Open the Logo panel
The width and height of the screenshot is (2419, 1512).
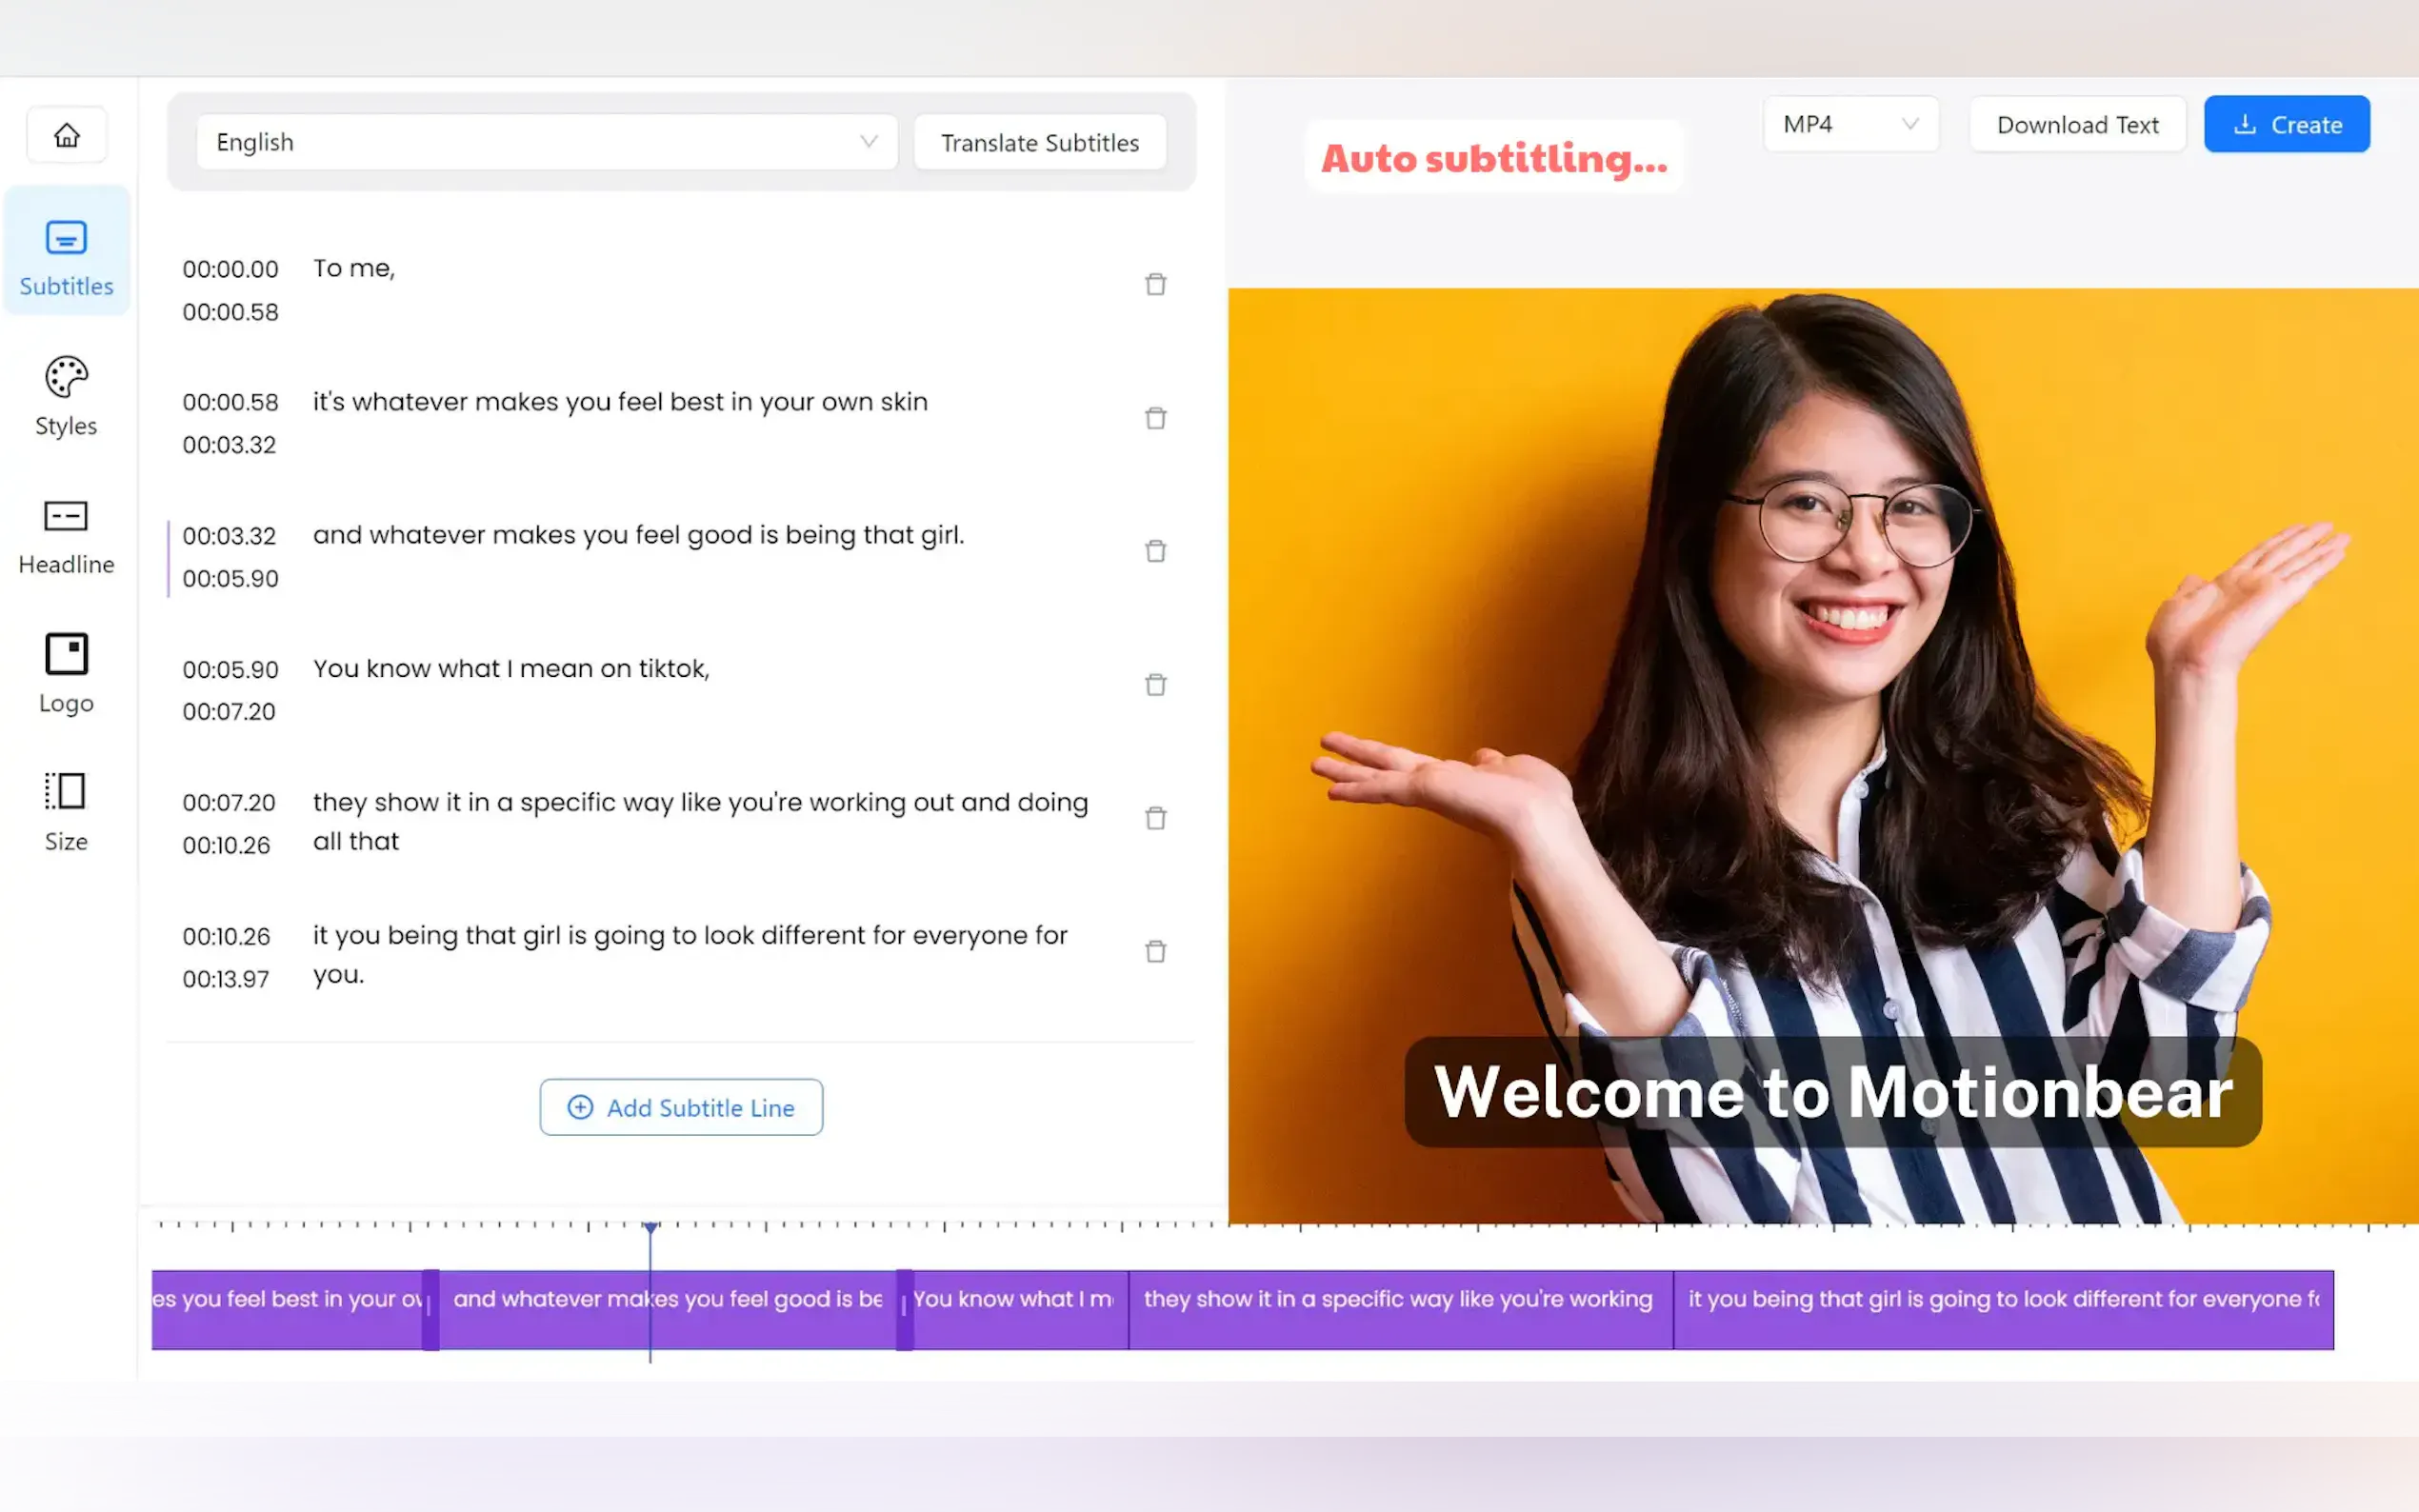click(x=66, y=674)
